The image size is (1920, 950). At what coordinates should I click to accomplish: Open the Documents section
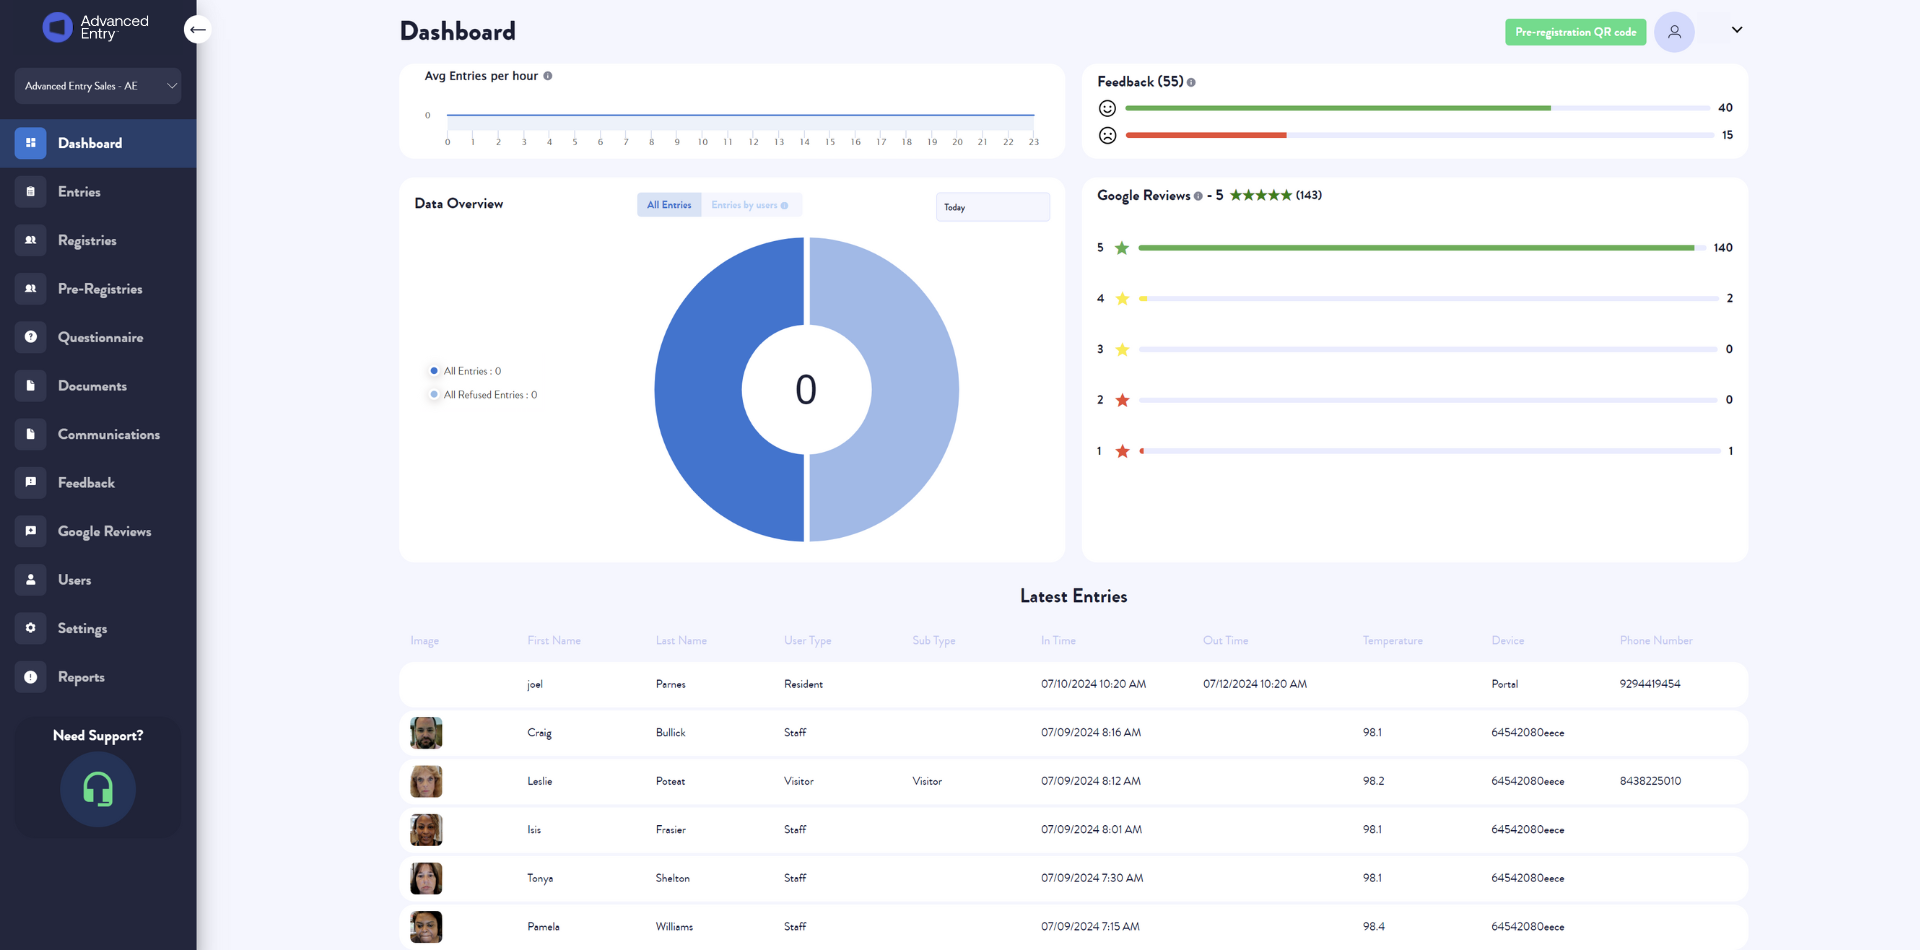(92, 386)
